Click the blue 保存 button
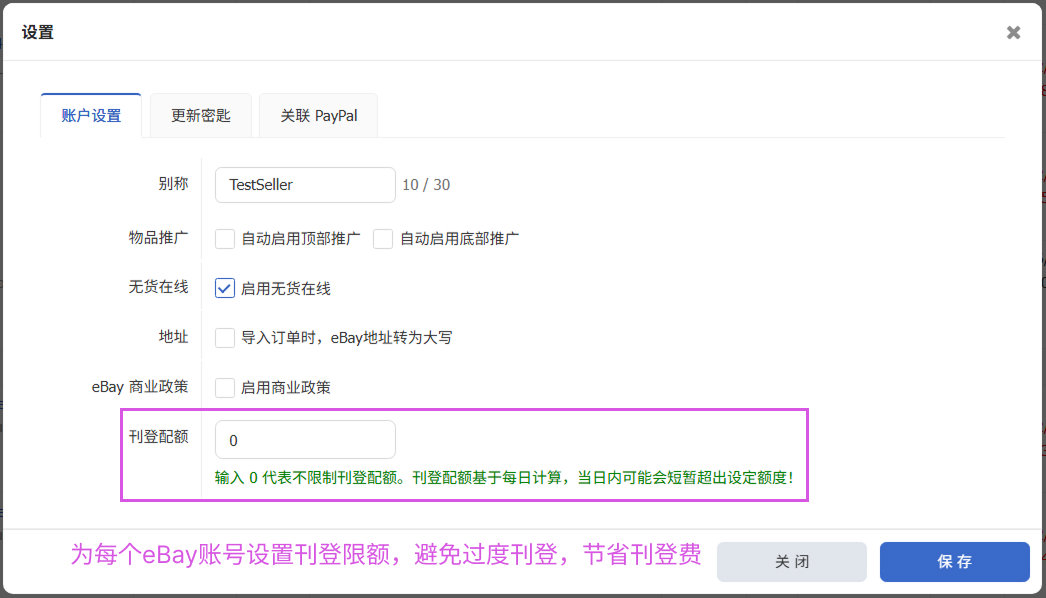Image resolution: width=1046 pixels, height=598 pixels. tap(954, 562)
